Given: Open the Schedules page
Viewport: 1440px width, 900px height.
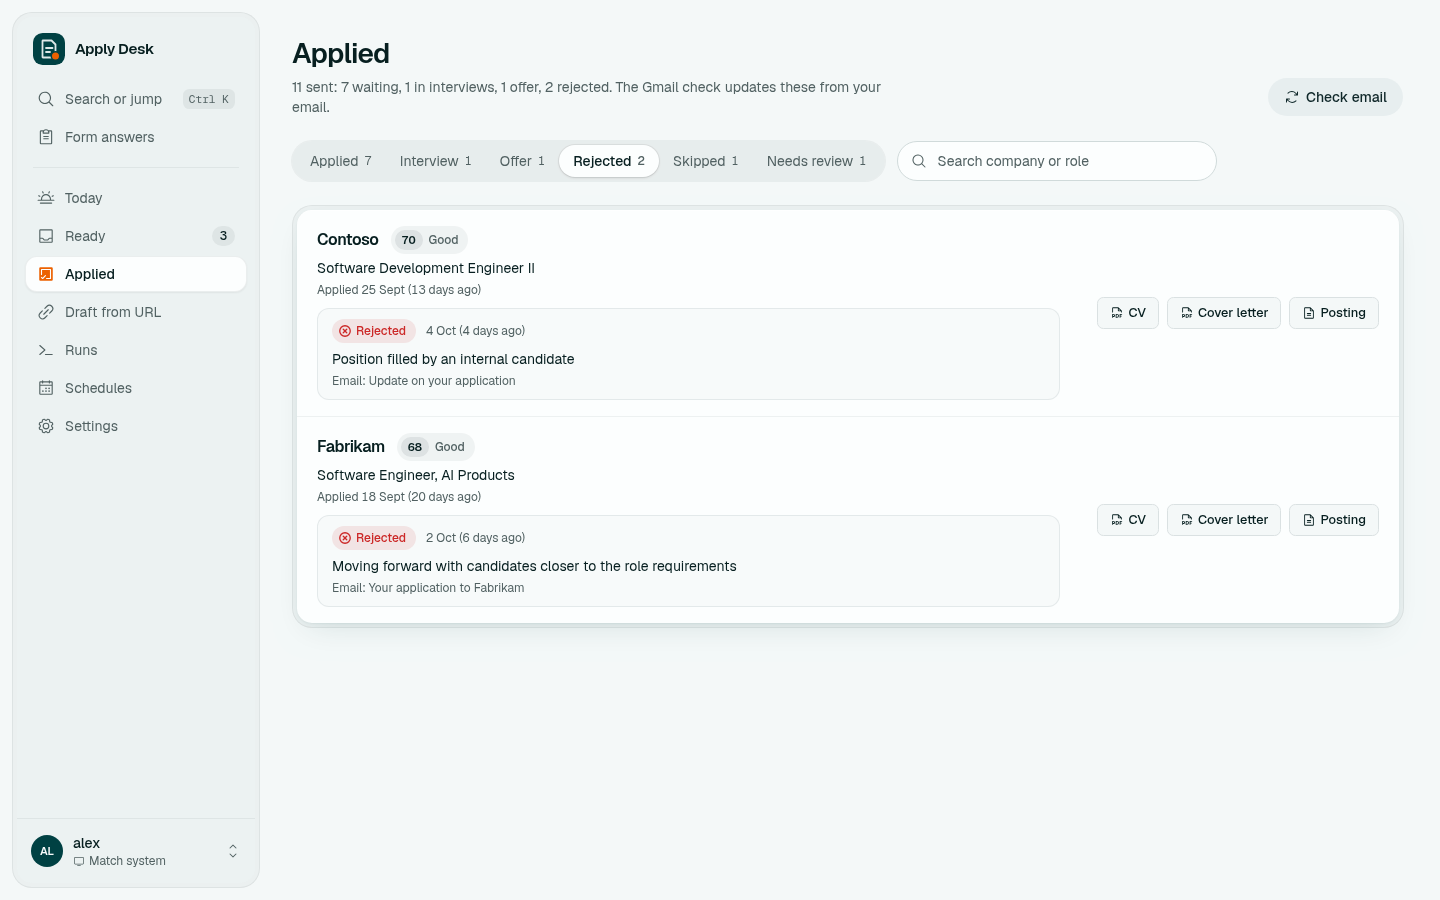Looking at the screenshot, I should (136, 388).
